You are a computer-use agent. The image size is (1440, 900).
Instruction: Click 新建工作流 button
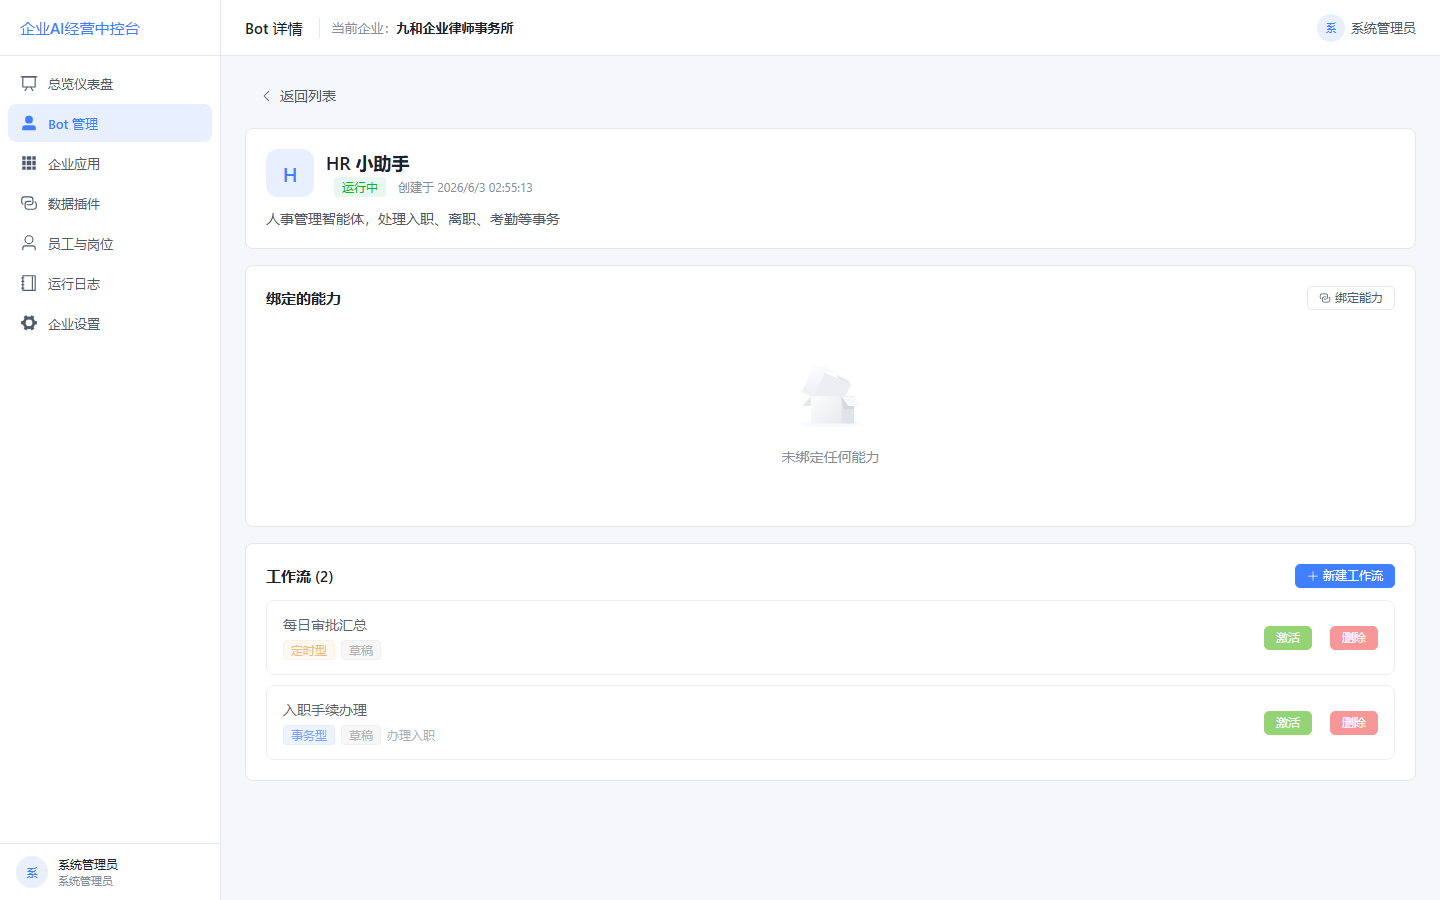[1345, 576]
